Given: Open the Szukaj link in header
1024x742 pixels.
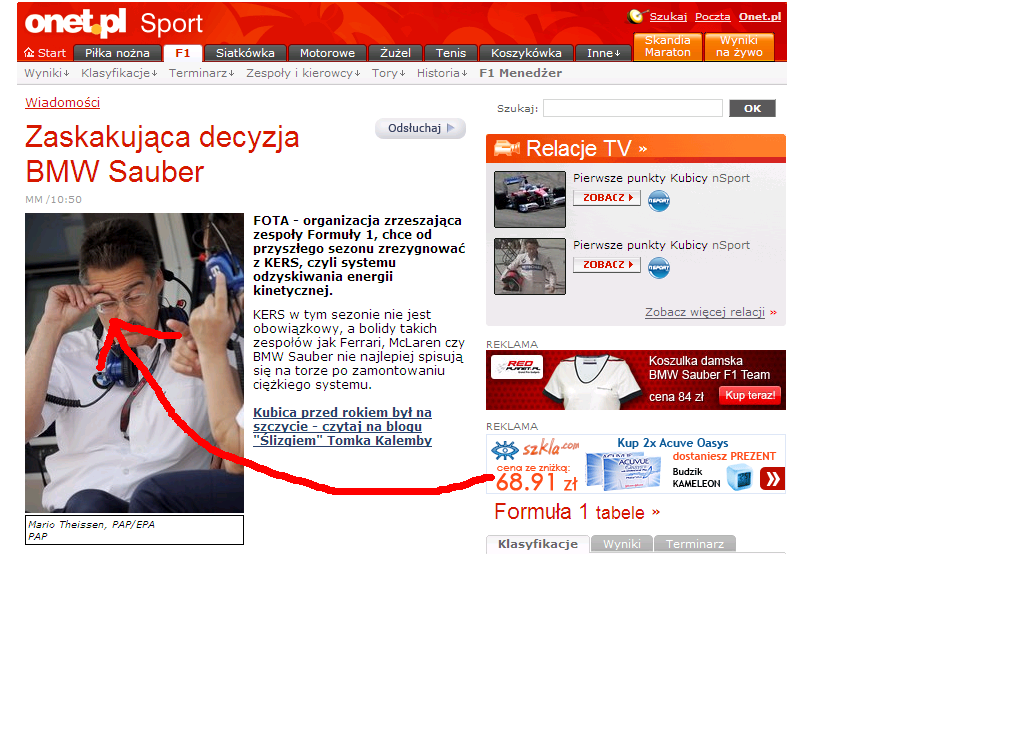Looking at the screenshot, I should [668, 17].
